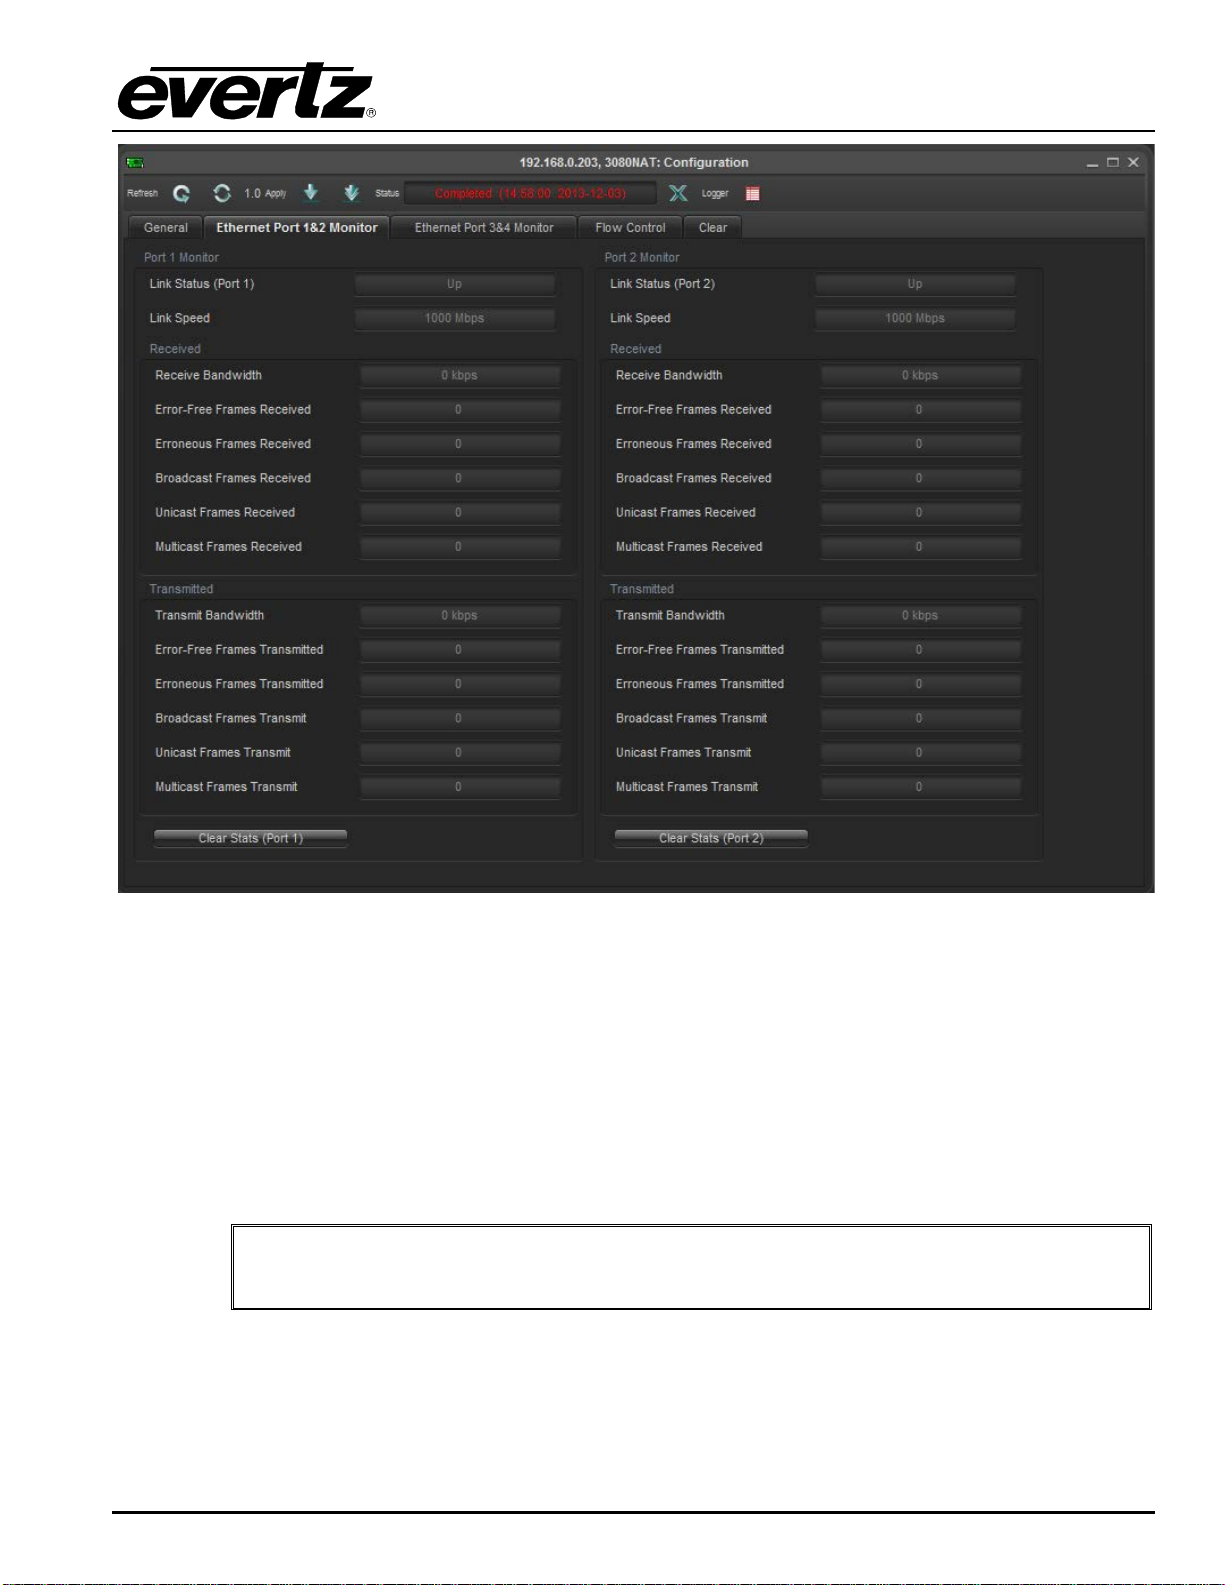Click Port 1 'Erroneous Frames Transmitted' label
The image size is (1225, 1585).
click(239, 684)
